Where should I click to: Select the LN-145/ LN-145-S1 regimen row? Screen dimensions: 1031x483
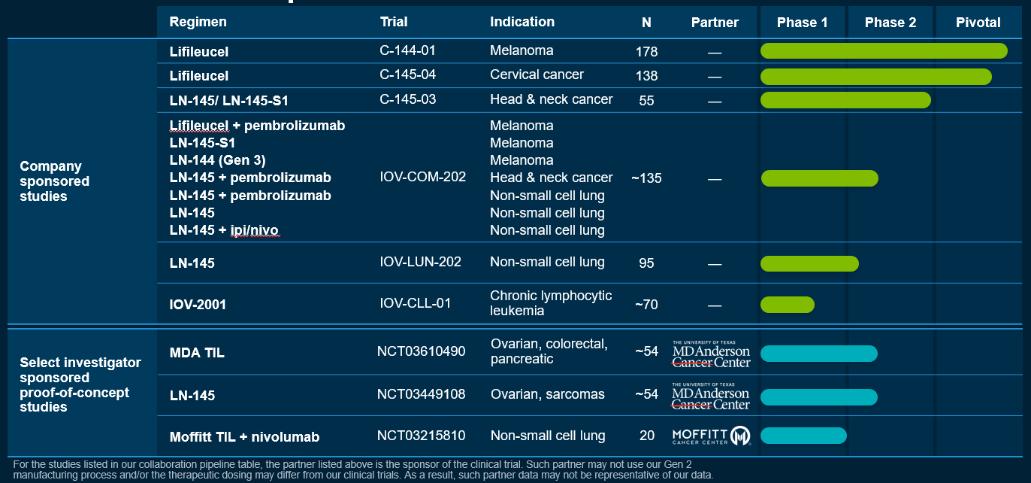pos(589,100)
